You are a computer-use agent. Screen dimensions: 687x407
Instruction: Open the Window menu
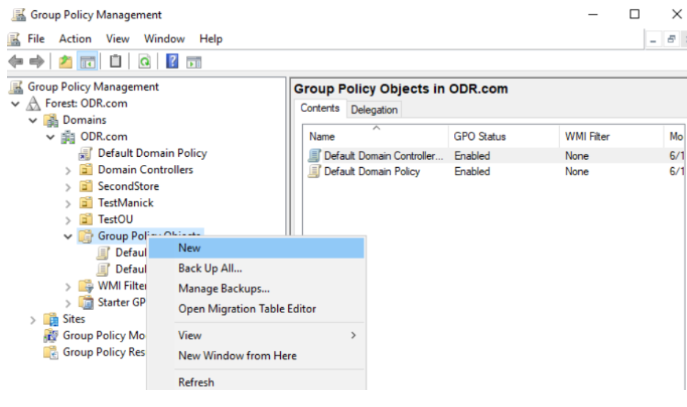click(164, 39)
